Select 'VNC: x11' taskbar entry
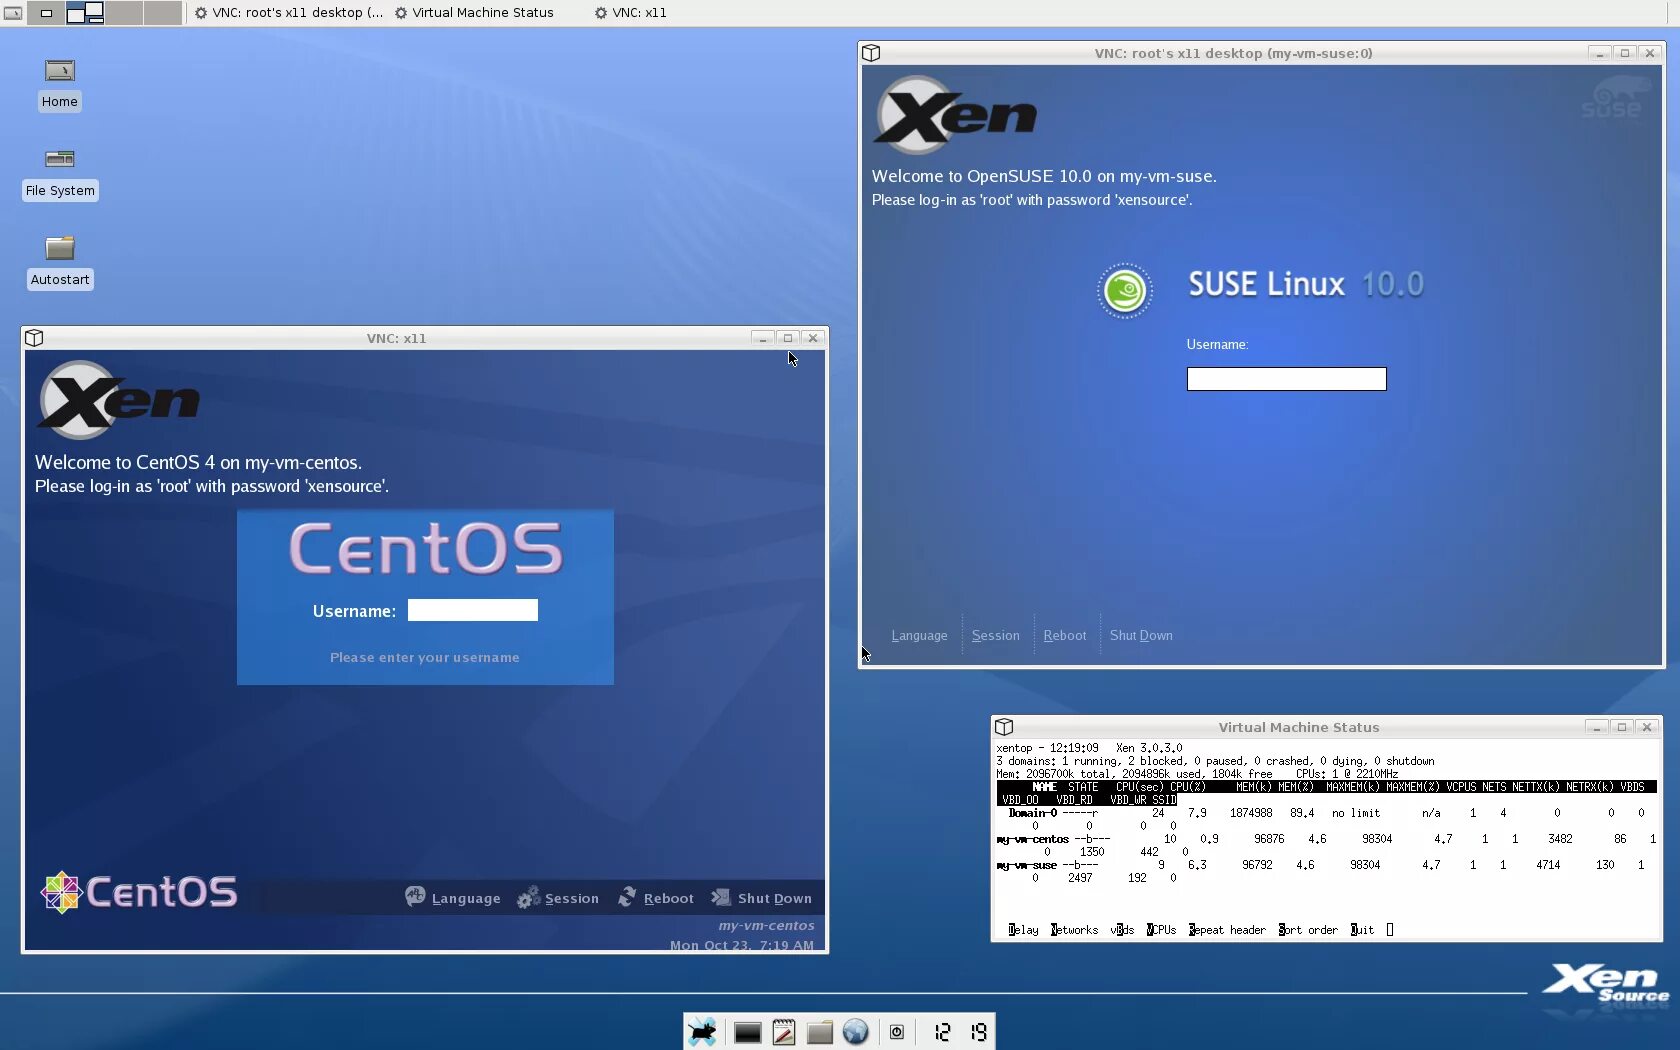This screenshot has width=1680, height=1050. 630,13
